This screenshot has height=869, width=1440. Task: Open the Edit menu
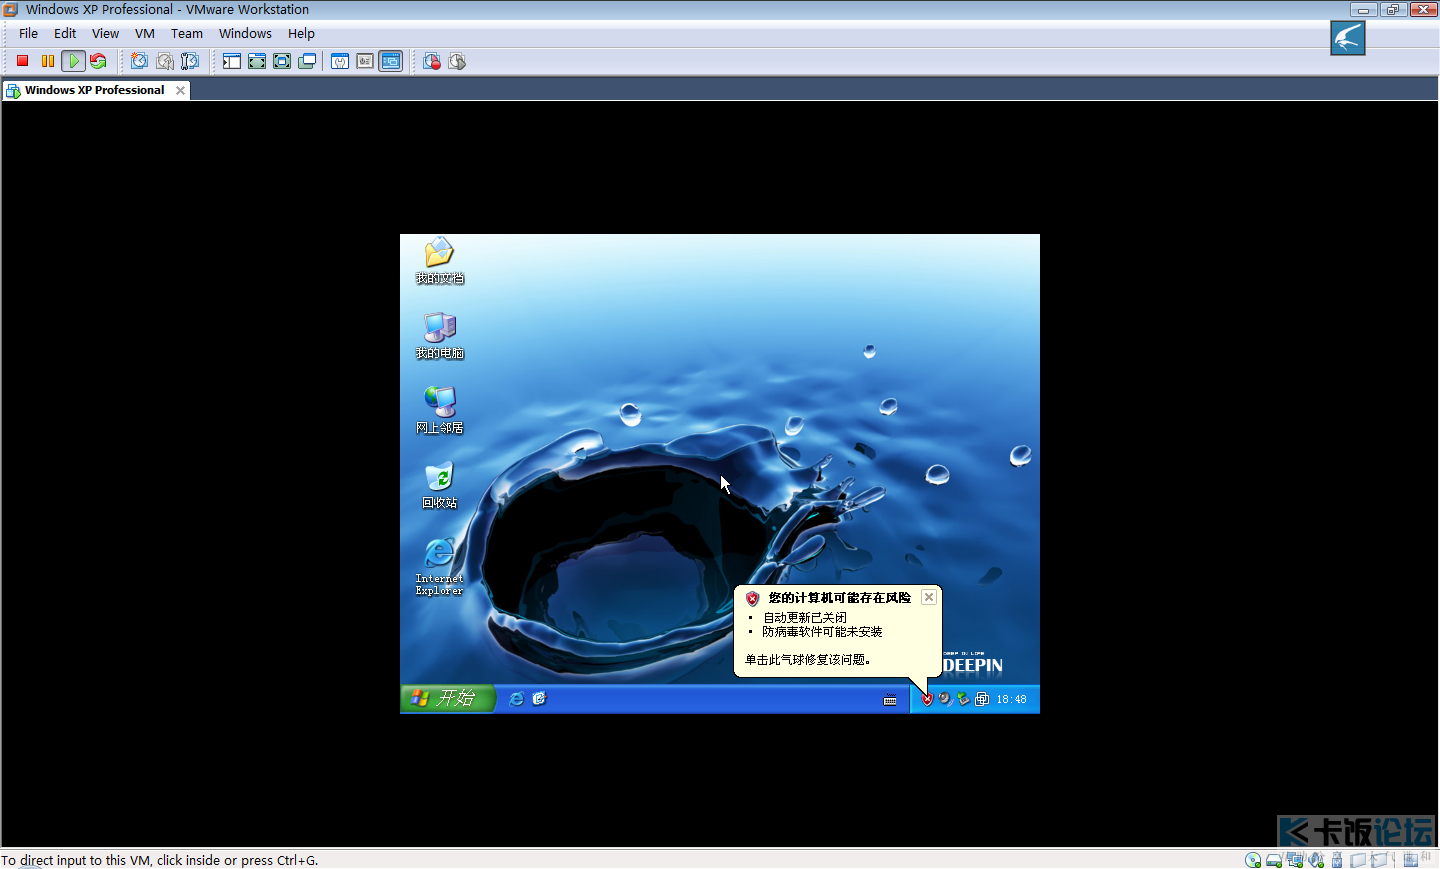pos(65,33)
